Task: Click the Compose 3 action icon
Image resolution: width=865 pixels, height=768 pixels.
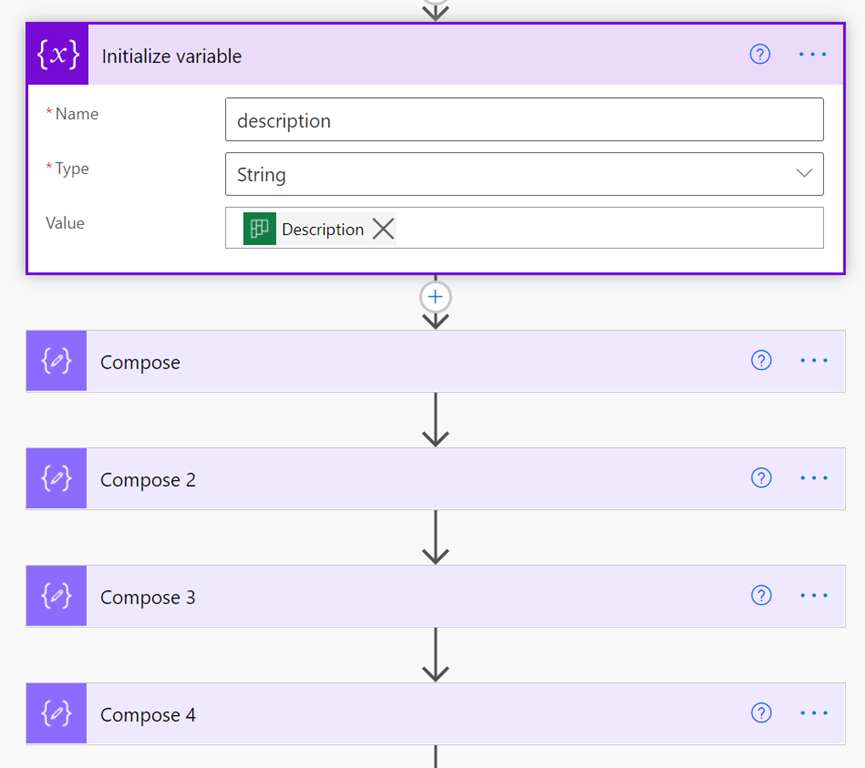Action: pyautogui.click(x=57, y=597)
